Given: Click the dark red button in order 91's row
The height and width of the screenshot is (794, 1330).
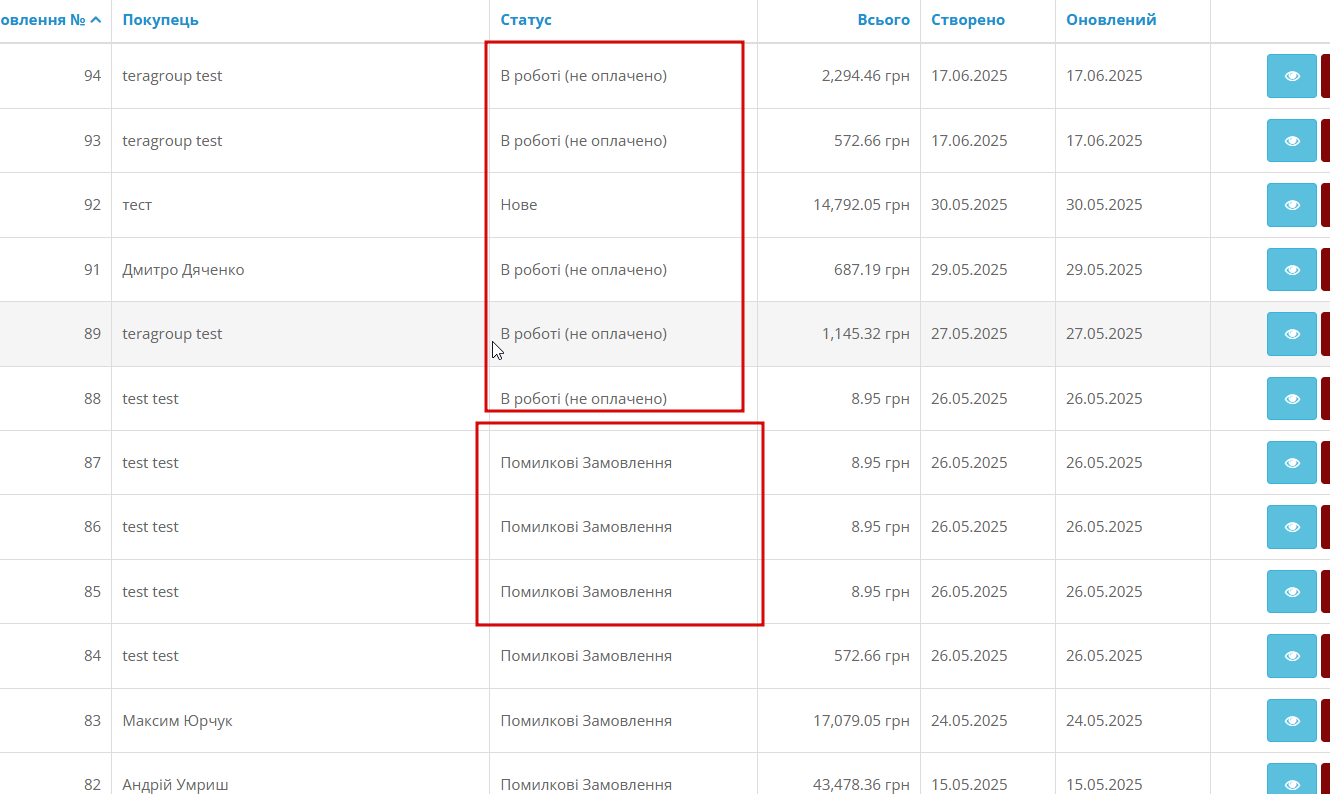Looking at the screenshot, I should tap(1325, 270).
